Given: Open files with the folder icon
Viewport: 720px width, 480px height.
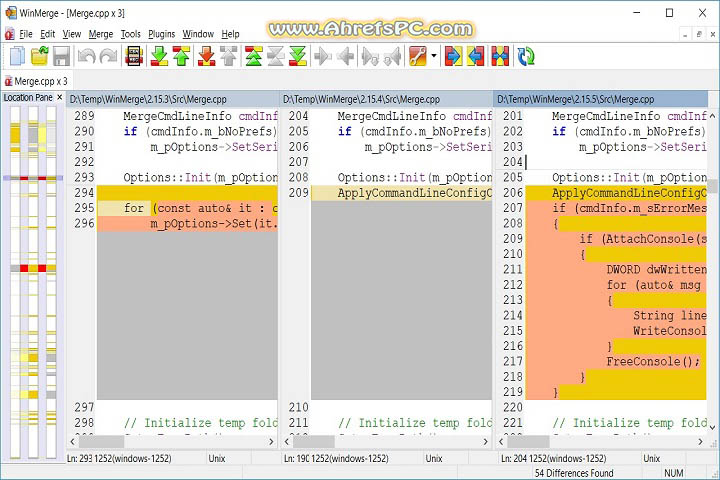Looking at the screenshot, I should point(39,56).
